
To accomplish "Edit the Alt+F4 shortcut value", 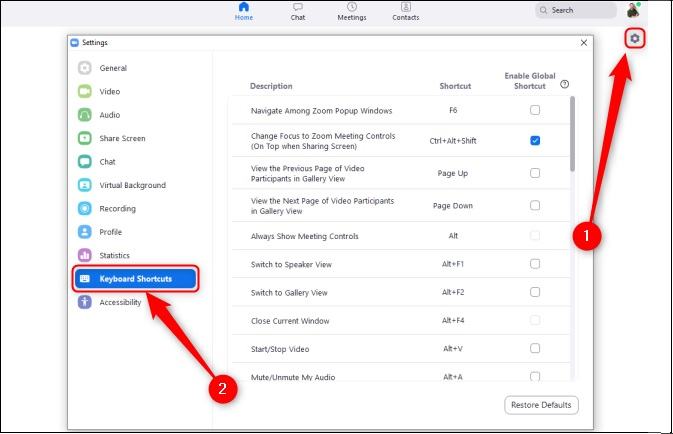I will [x=453, y=320].
